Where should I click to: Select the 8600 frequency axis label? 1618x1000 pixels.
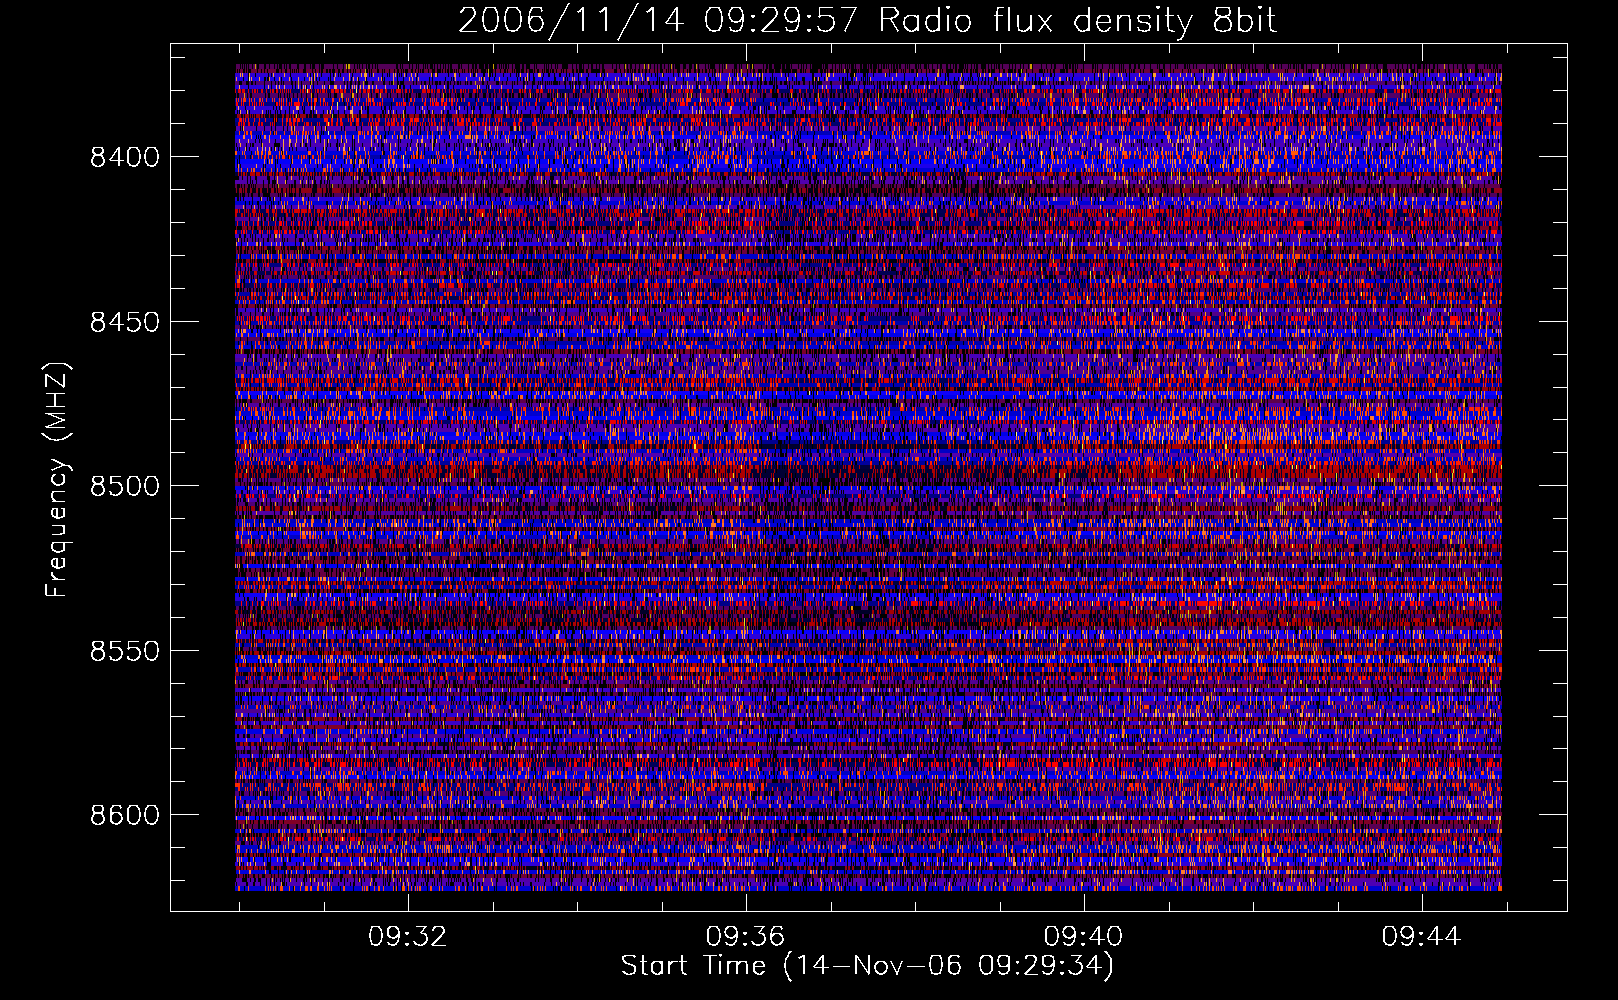point(125,815)
